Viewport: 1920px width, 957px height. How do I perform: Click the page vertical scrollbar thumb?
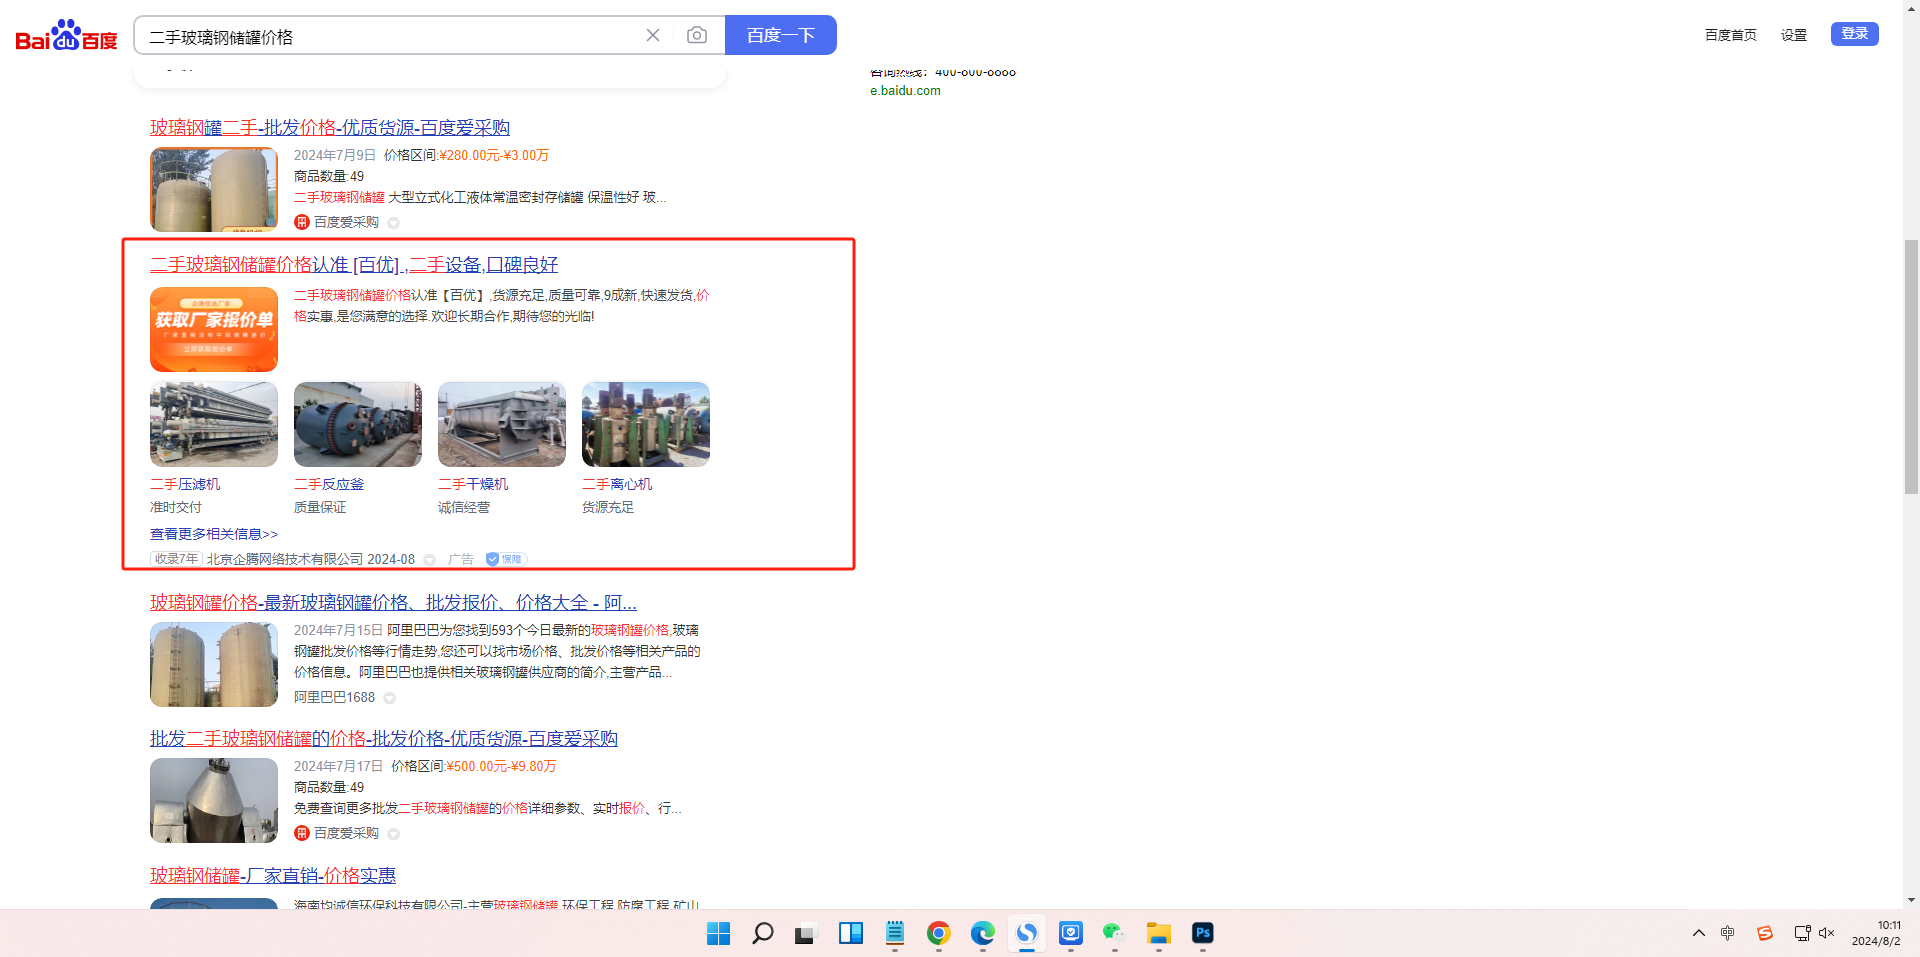[x=1912, y=366]
